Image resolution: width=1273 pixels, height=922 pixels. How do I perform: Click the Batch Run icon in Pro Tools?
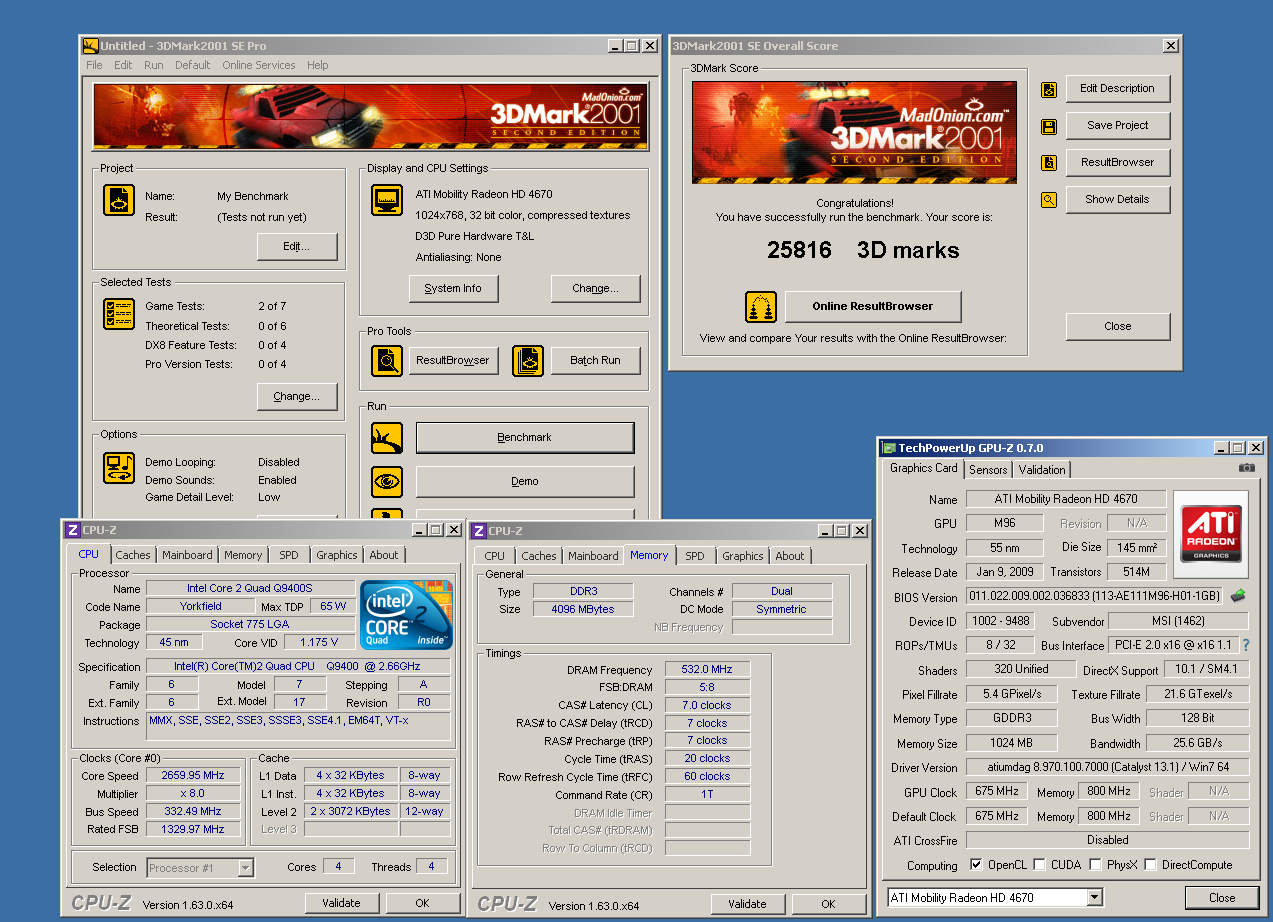pyautogui.click(x=528, y=360)
